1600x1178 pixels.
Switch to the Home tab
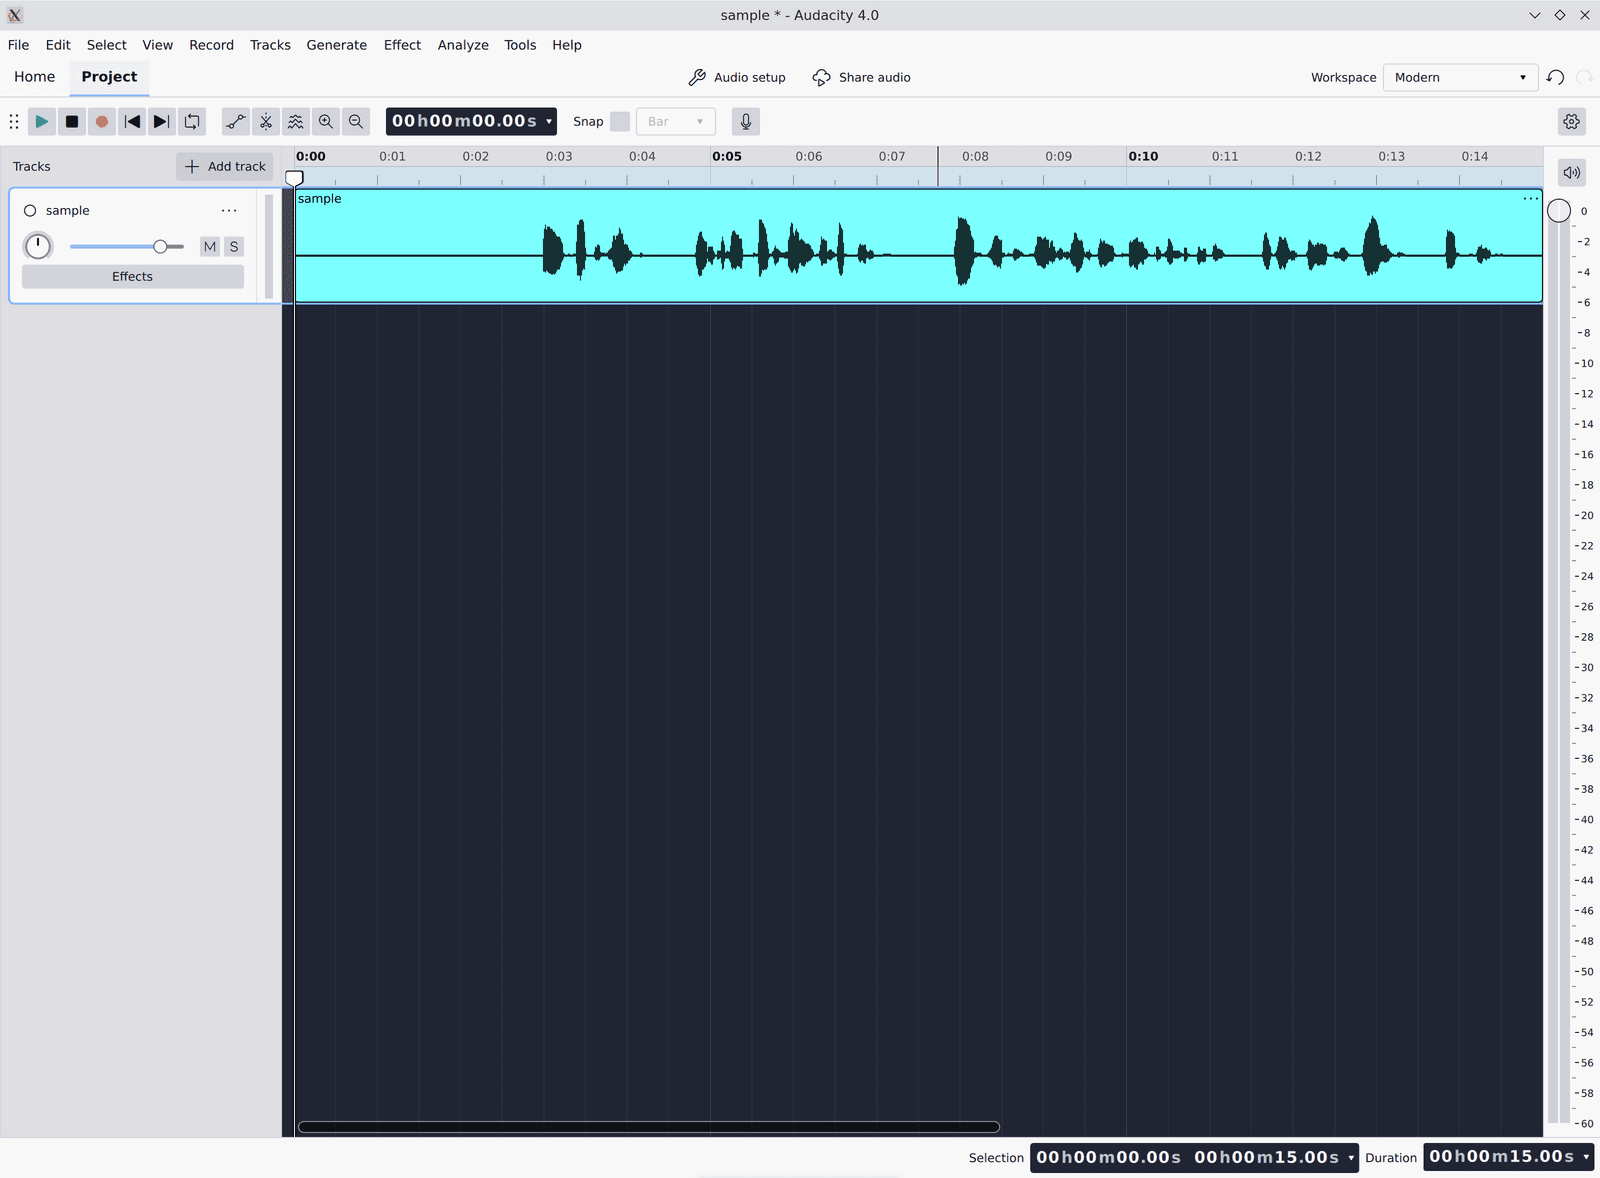tap(35, 77)
